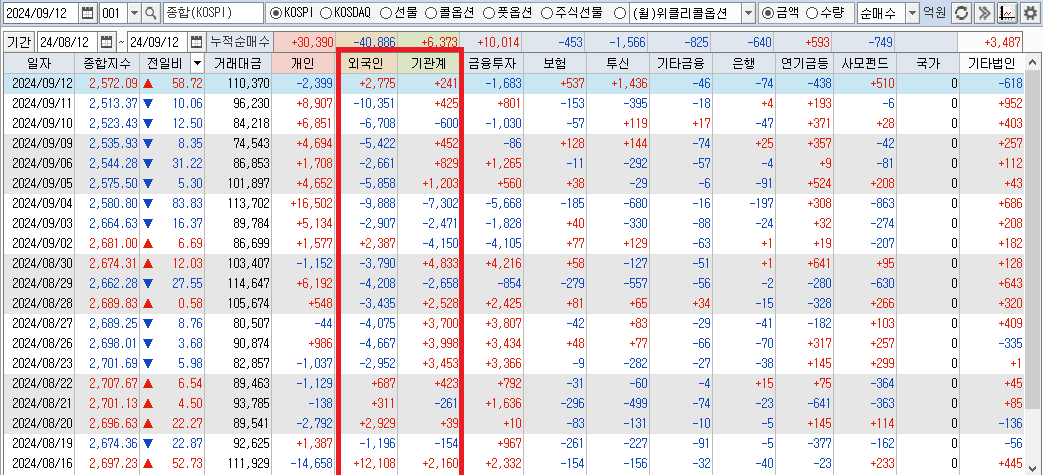Click cumulative 기타법인 value +3,487
1043x475 pixels.
point(1002,42)
